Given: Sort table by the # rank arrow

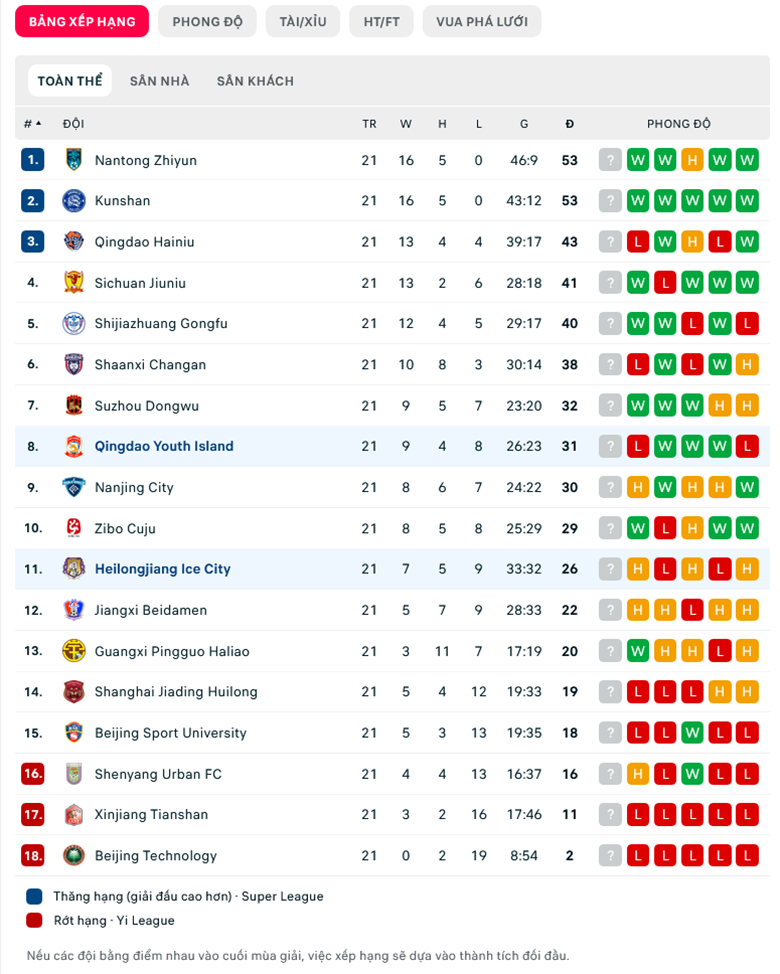Looking at the screenshot, I should click(33, 124).
